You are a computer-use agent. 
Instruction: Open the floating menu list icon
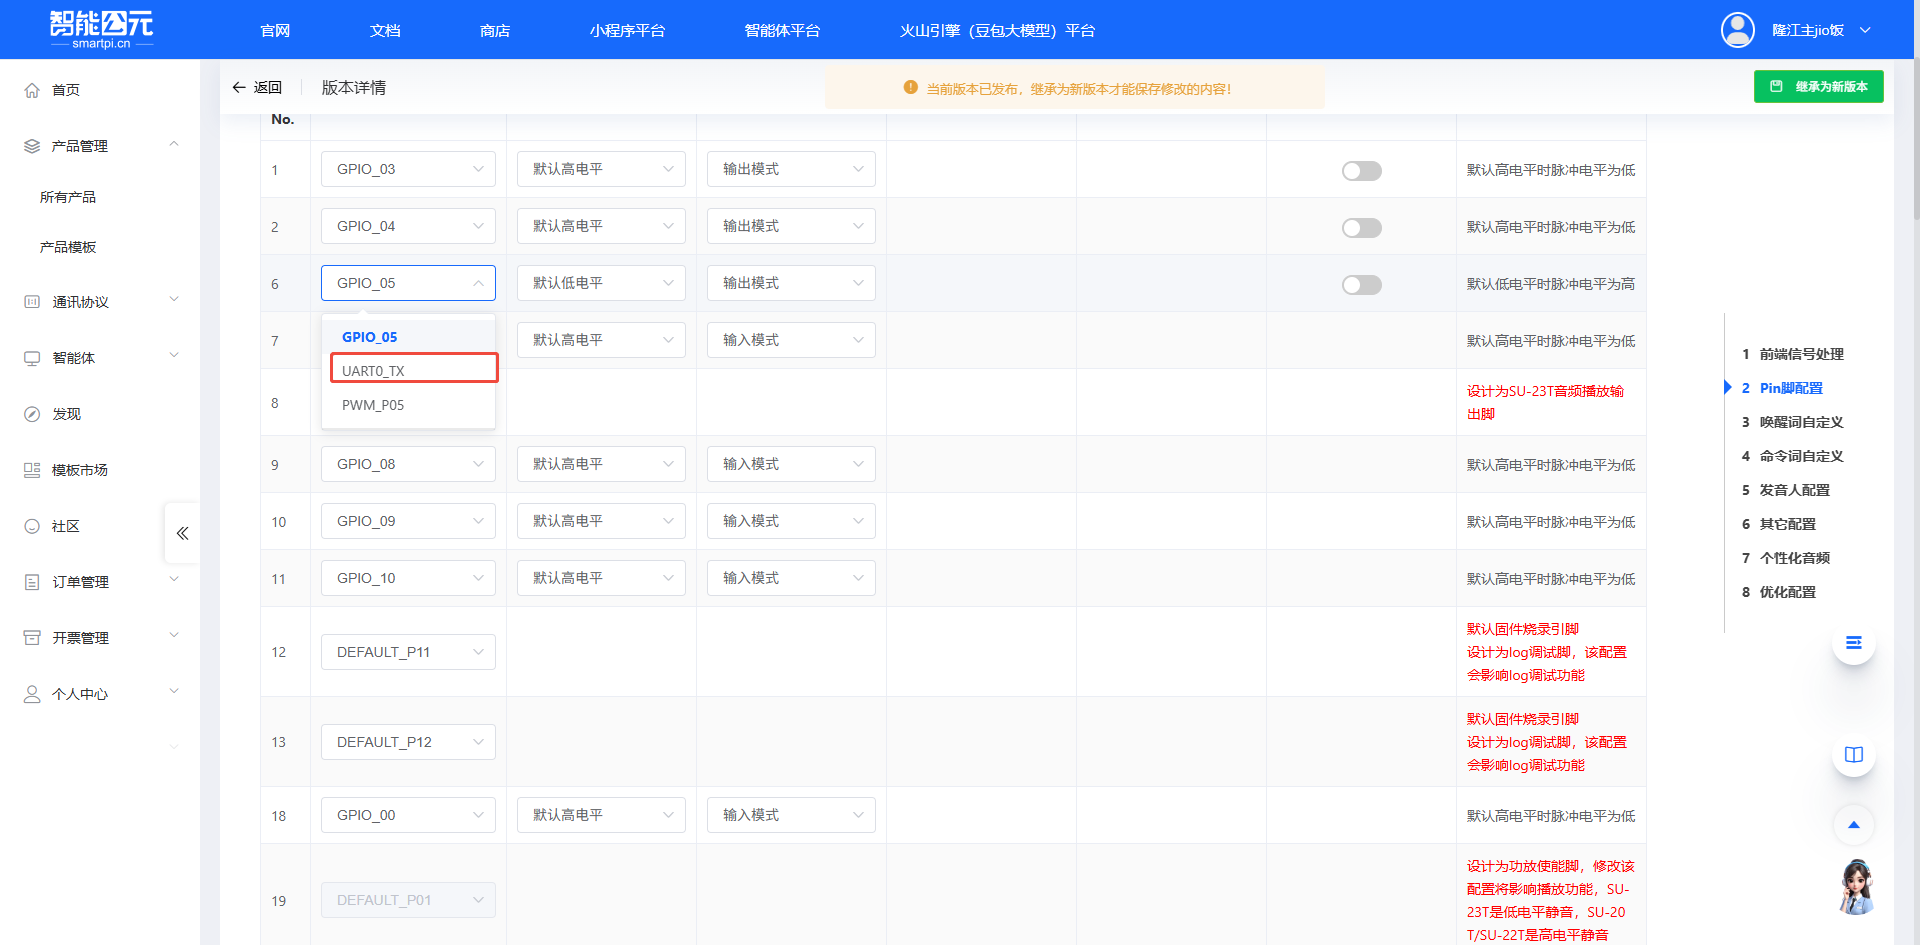pos(1853,643)
